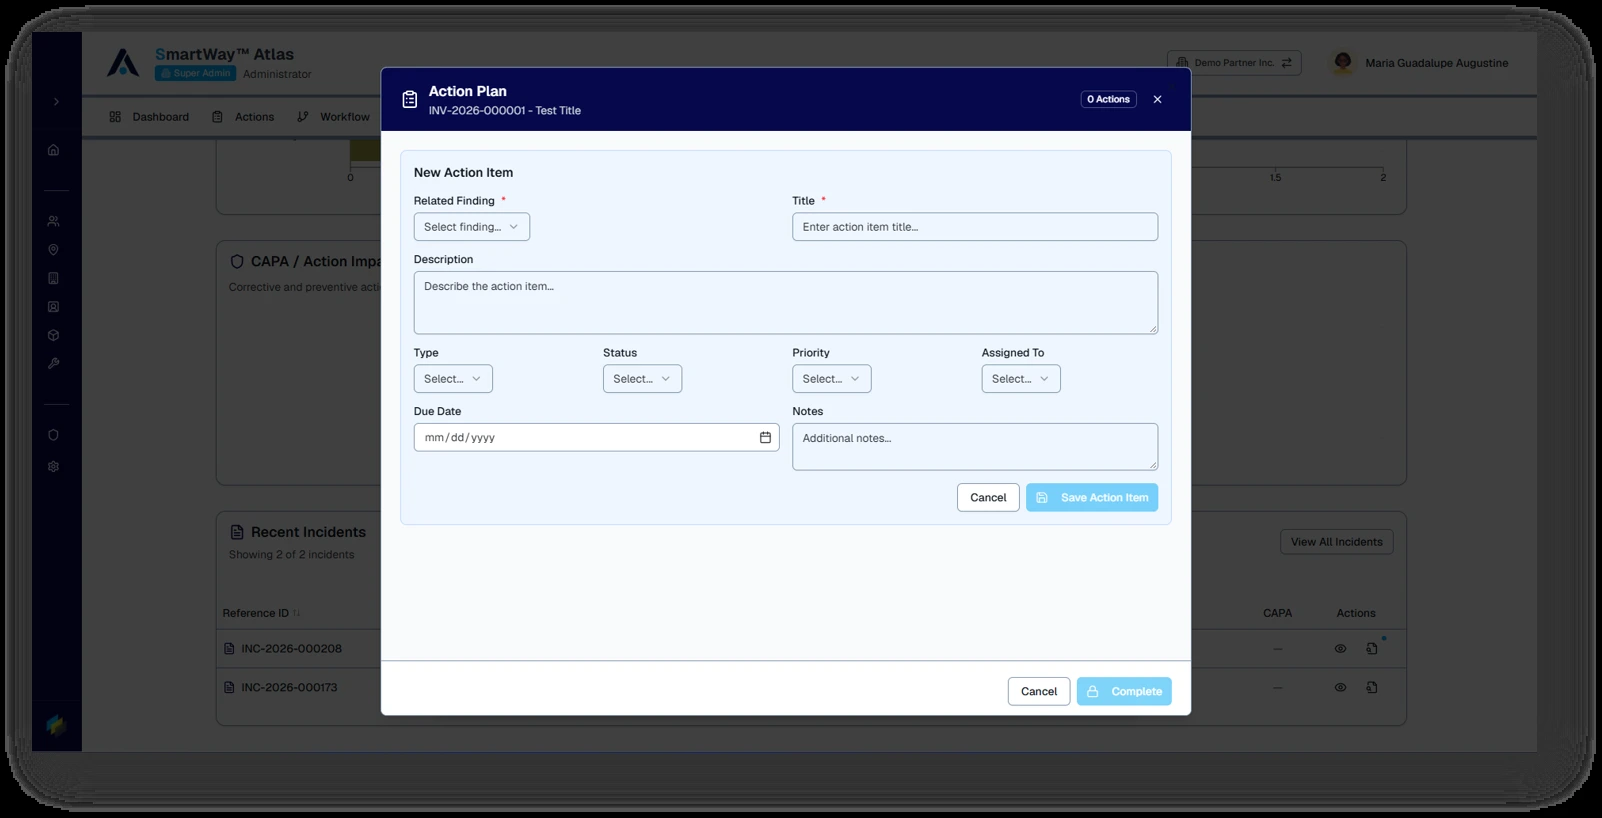Click the home icon in left sidebar
Screen dimensions: 1602x818
(x=54, y=150)
